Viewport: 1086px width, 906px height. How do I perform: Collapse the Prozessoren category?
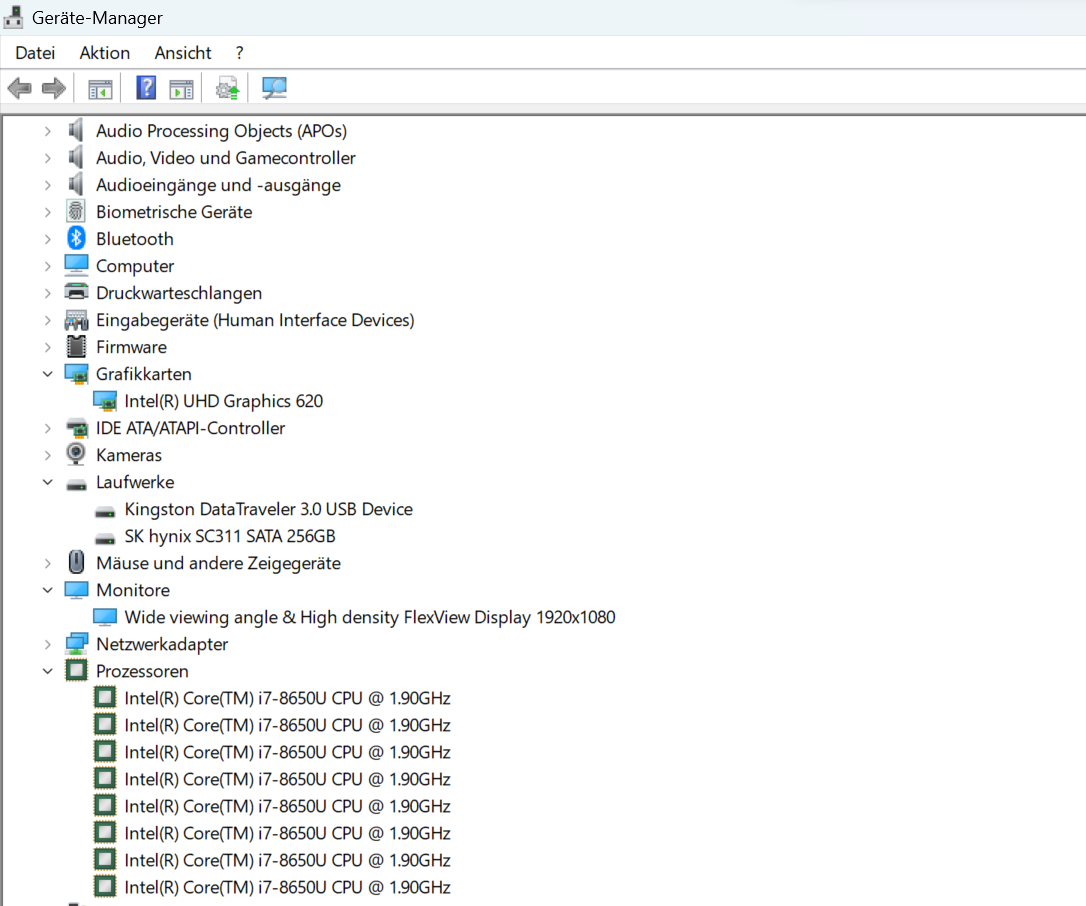coord(47,670)
